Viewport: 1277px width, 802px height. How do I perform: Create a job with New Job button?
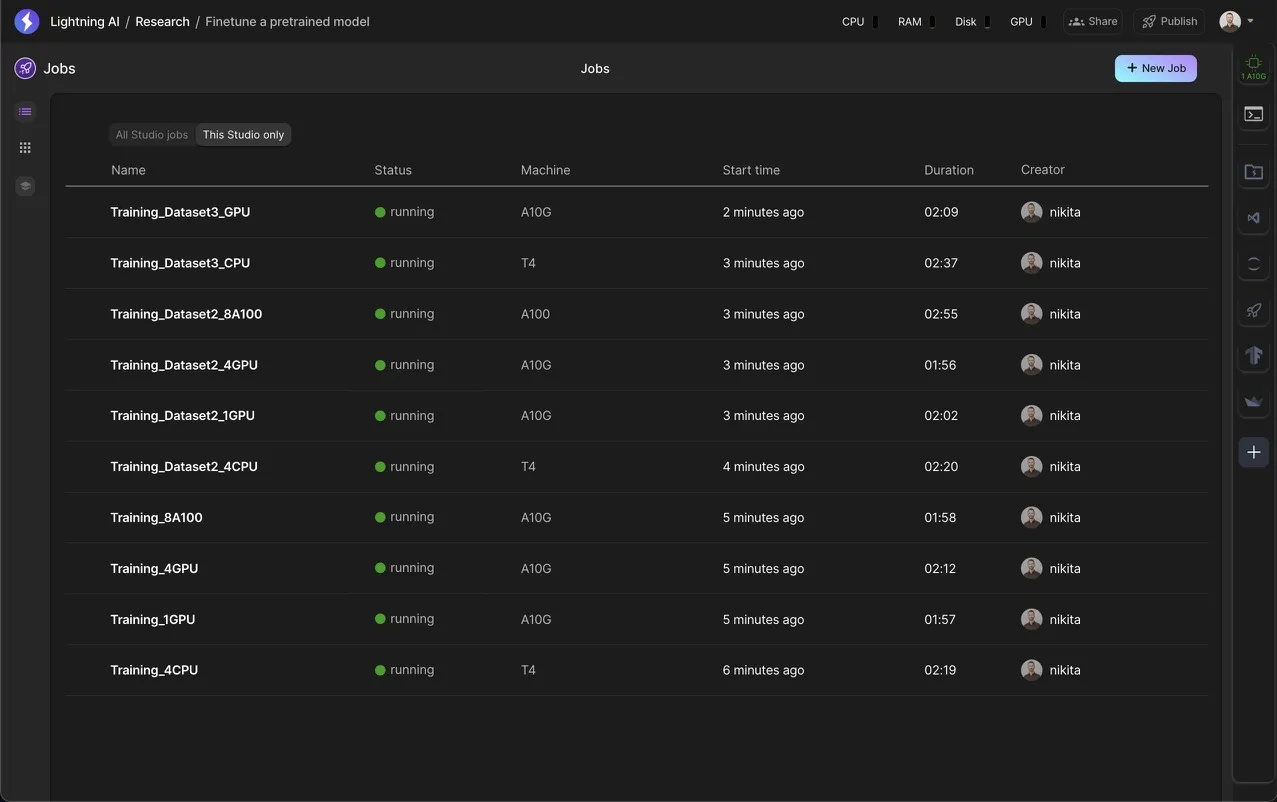point(1156,68)
